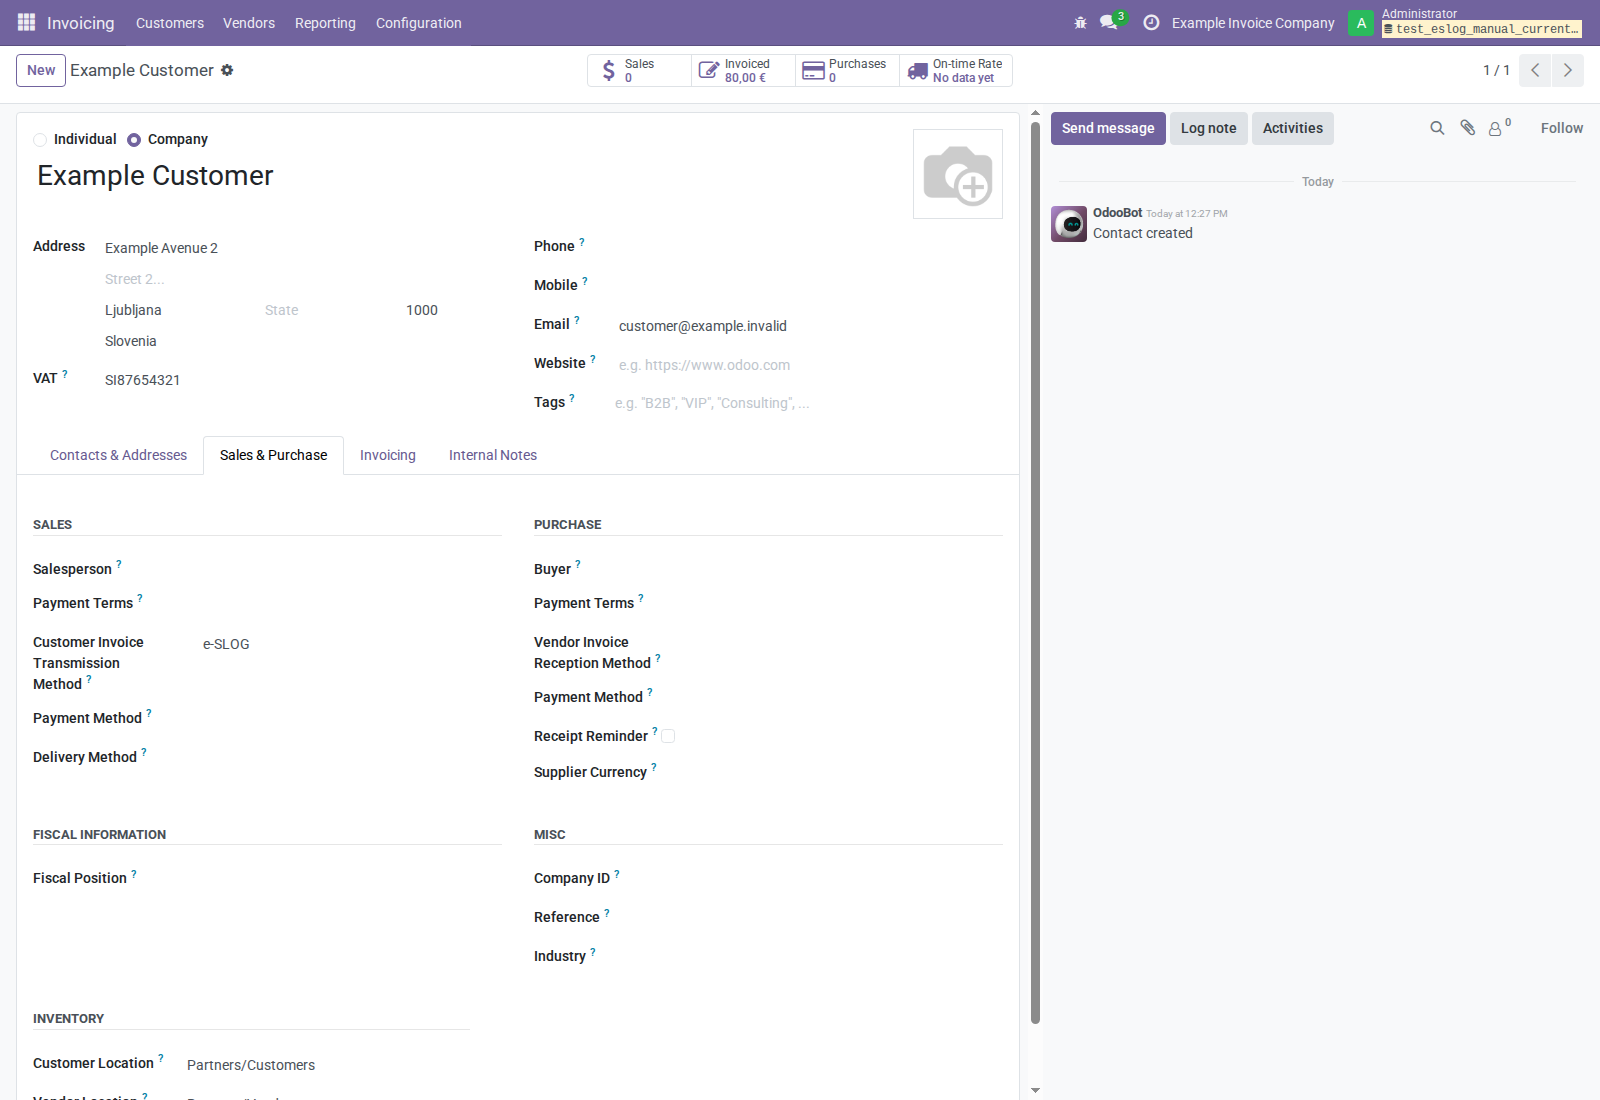
Task: Select the Company radio button
Action: (x=134, y=140)
